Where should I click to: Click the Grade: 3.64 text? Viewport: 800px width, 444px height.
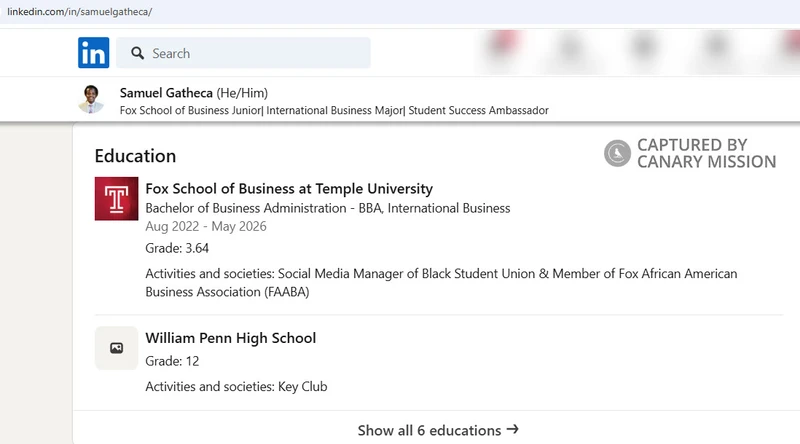(177, 248)
